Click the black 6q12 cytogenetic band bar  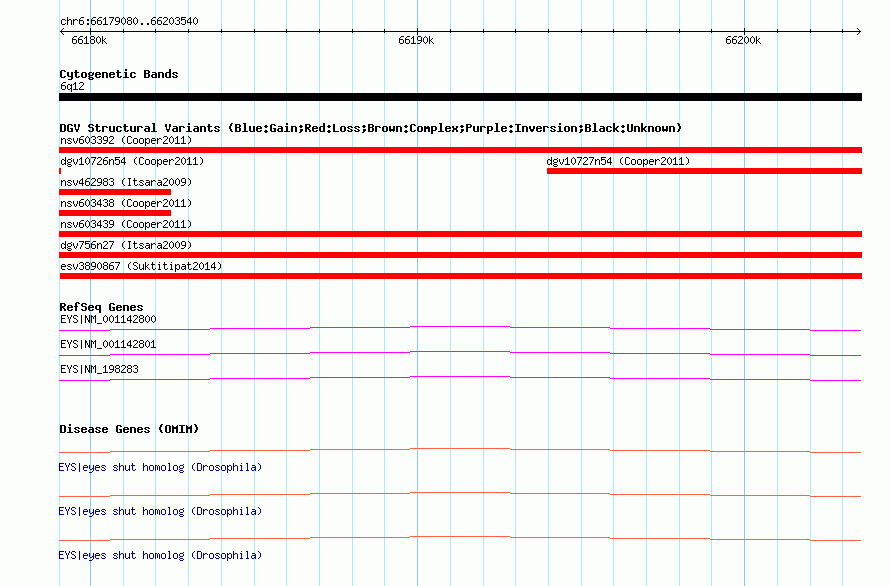pos(460,97)
